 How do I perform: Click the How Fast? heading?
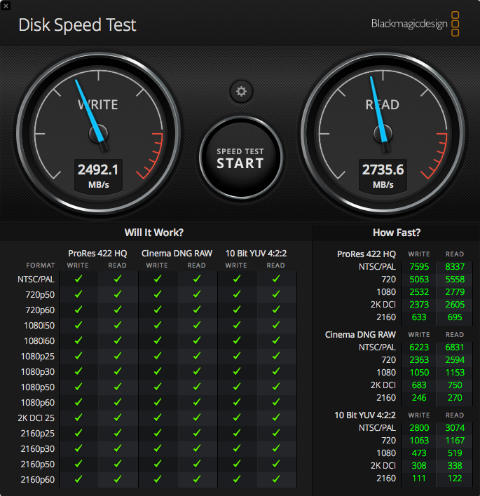click(x=397, y=232)
